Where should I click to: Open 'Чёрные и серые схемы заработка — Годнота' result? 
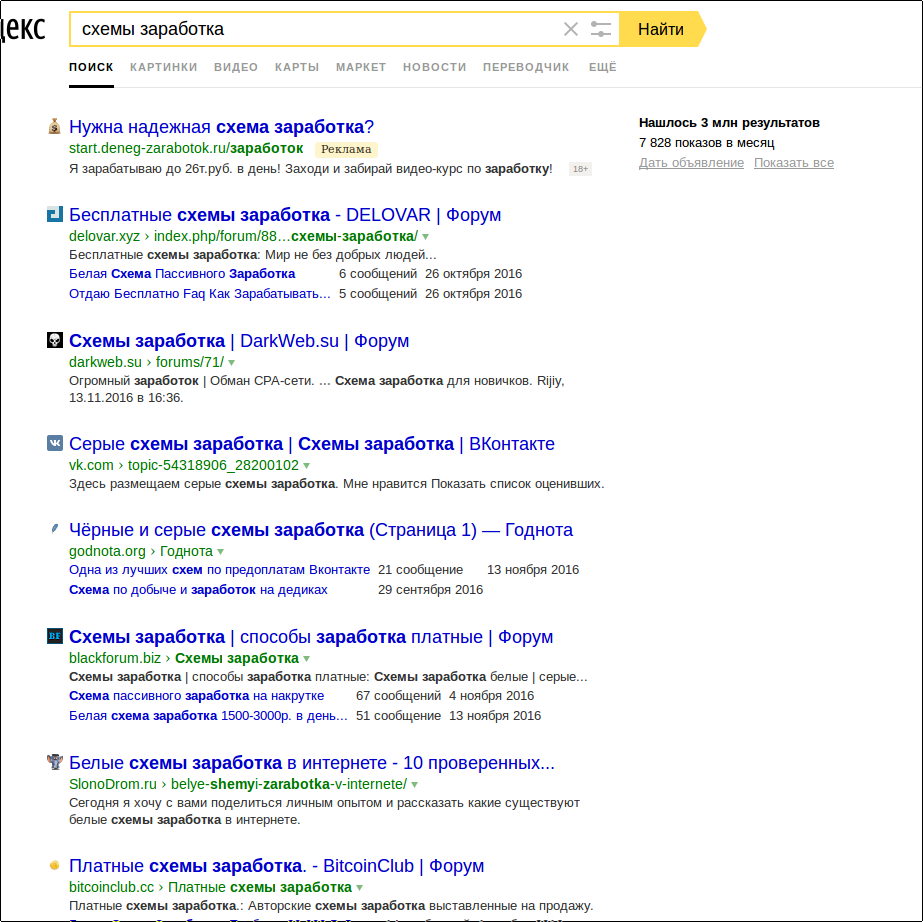321,530
